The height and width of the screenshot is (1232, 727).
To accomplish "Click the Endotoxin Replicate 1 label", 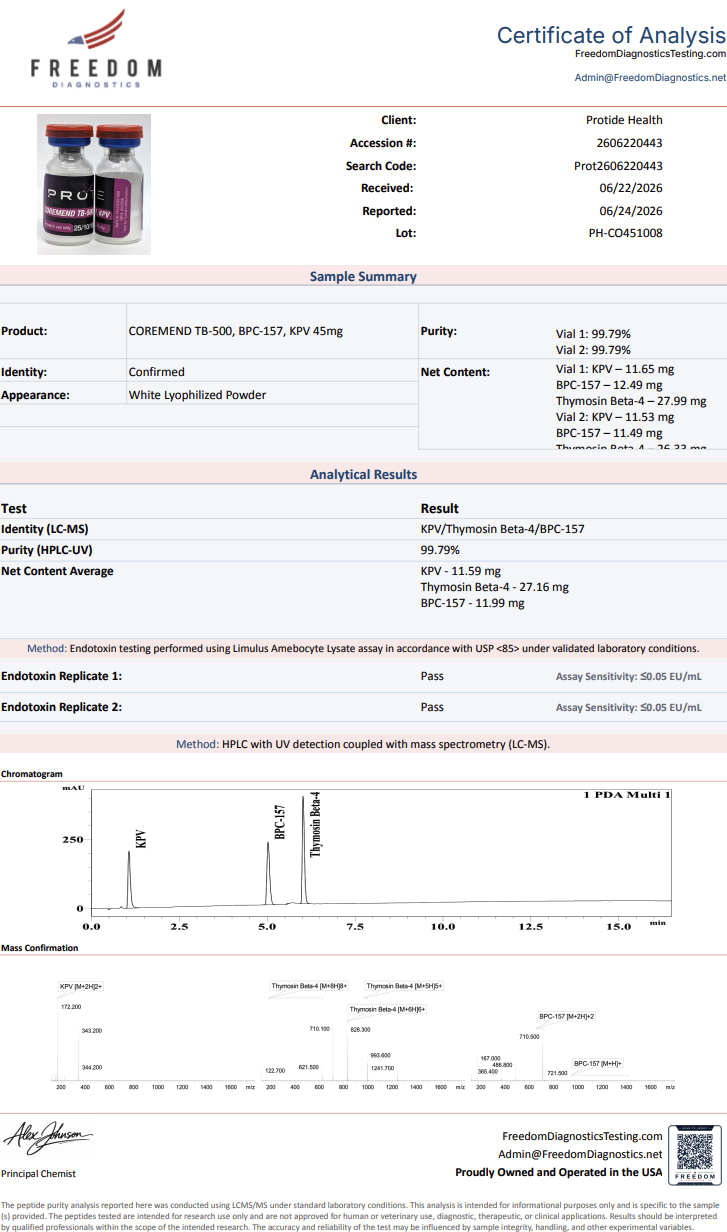I will [x=61, y=676].
